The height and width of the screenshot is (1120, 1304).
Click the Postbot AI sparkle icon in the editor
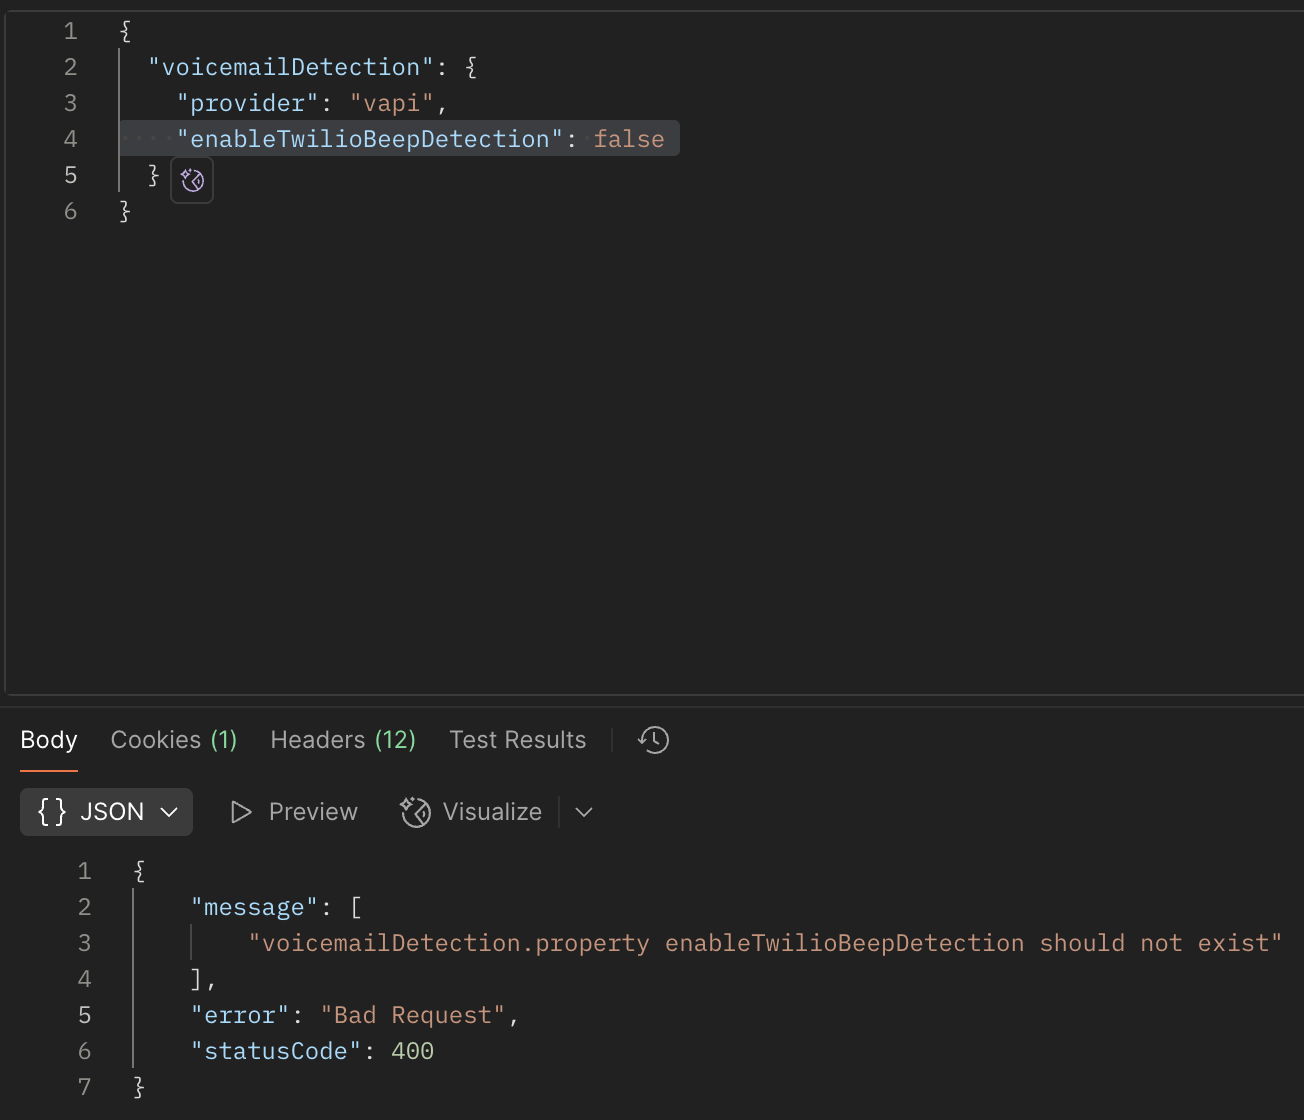[x=191, y=180]
